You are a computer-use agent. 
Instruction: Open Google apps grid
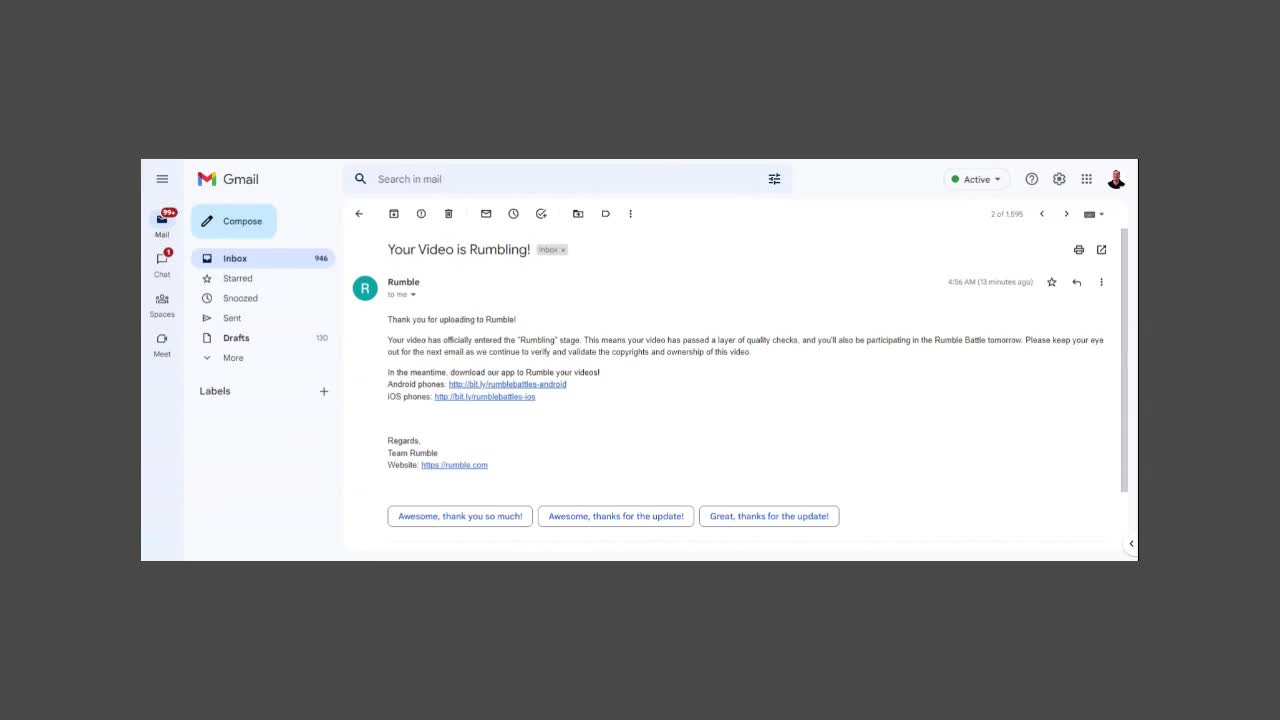(x=1087, y=179)
